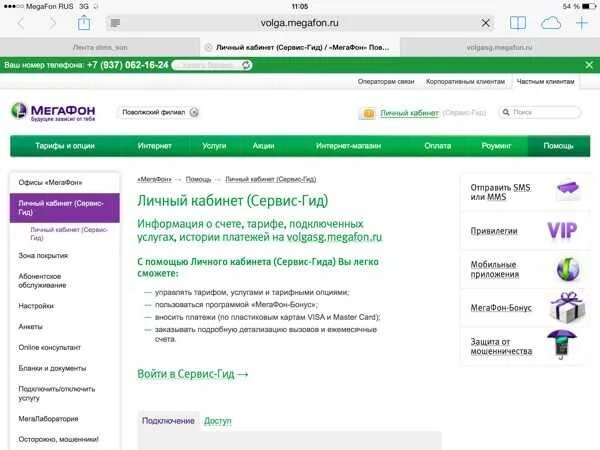Refresh balance icon in green phone bar
600x450 pixels.
coord(247,65)
